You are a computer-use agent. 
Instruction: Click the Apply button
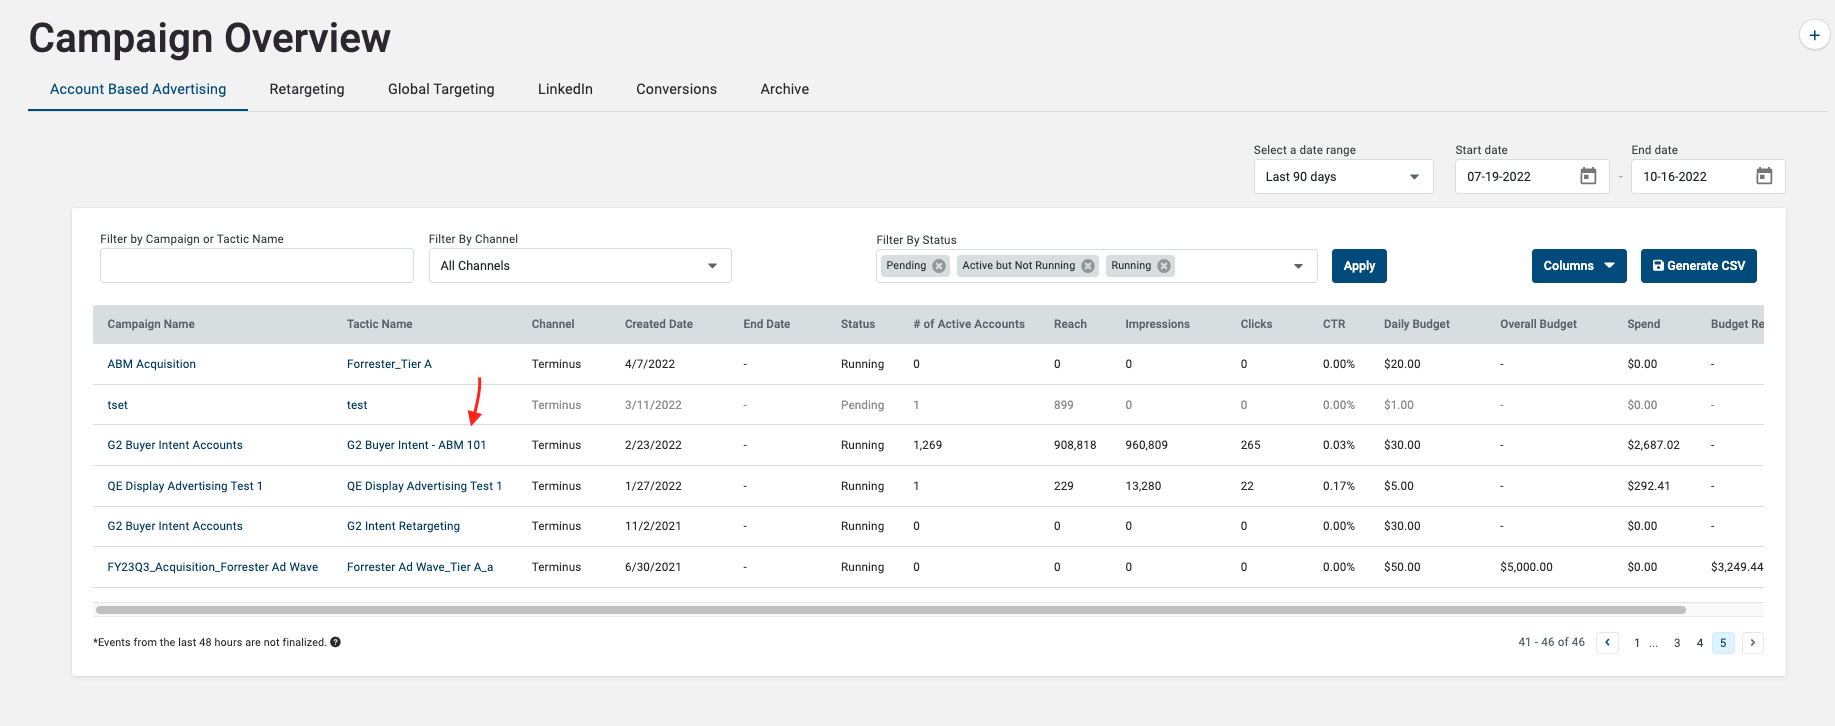click(1359, 266)
